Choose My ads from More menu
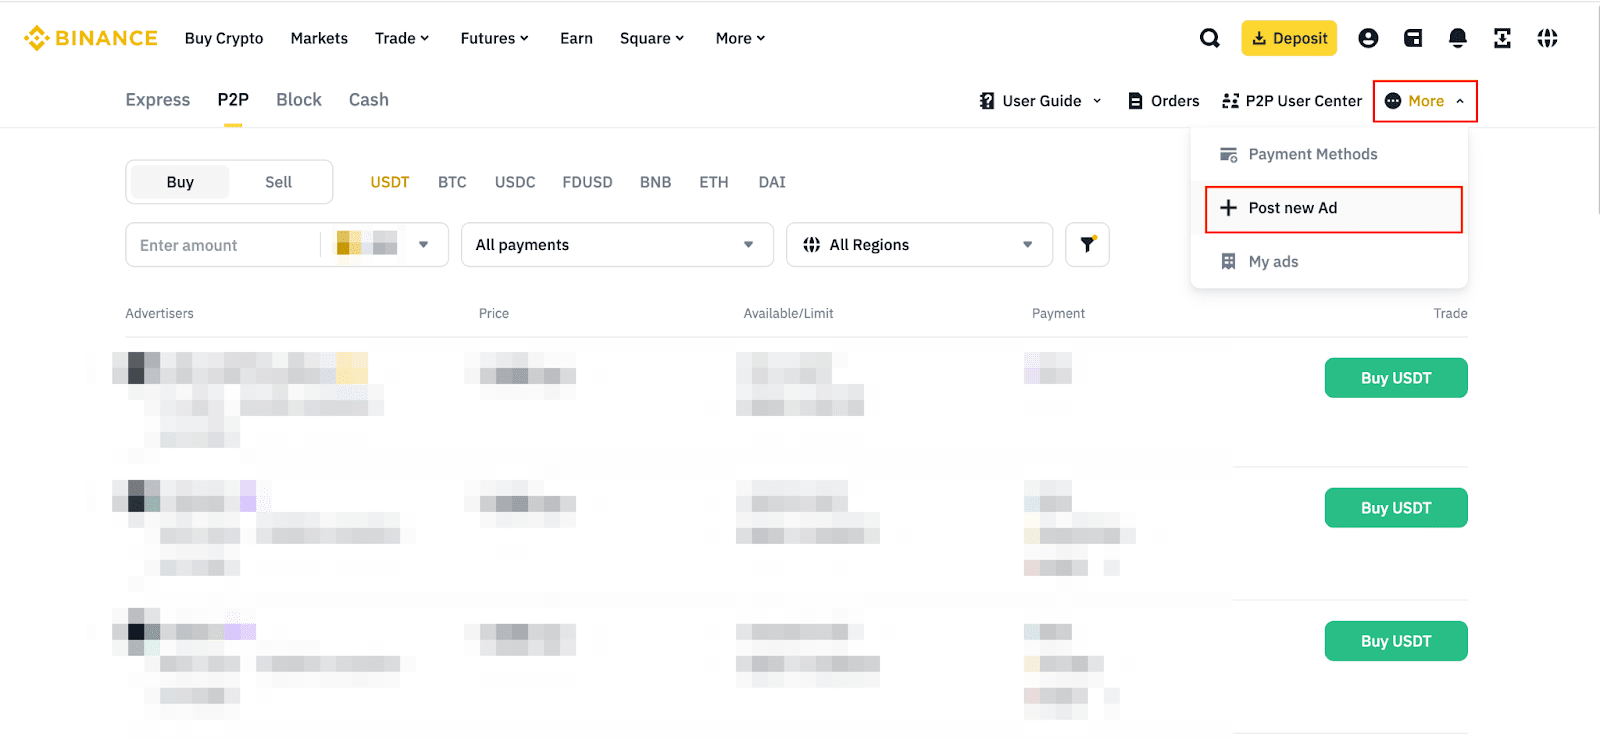 point(1329,262)
